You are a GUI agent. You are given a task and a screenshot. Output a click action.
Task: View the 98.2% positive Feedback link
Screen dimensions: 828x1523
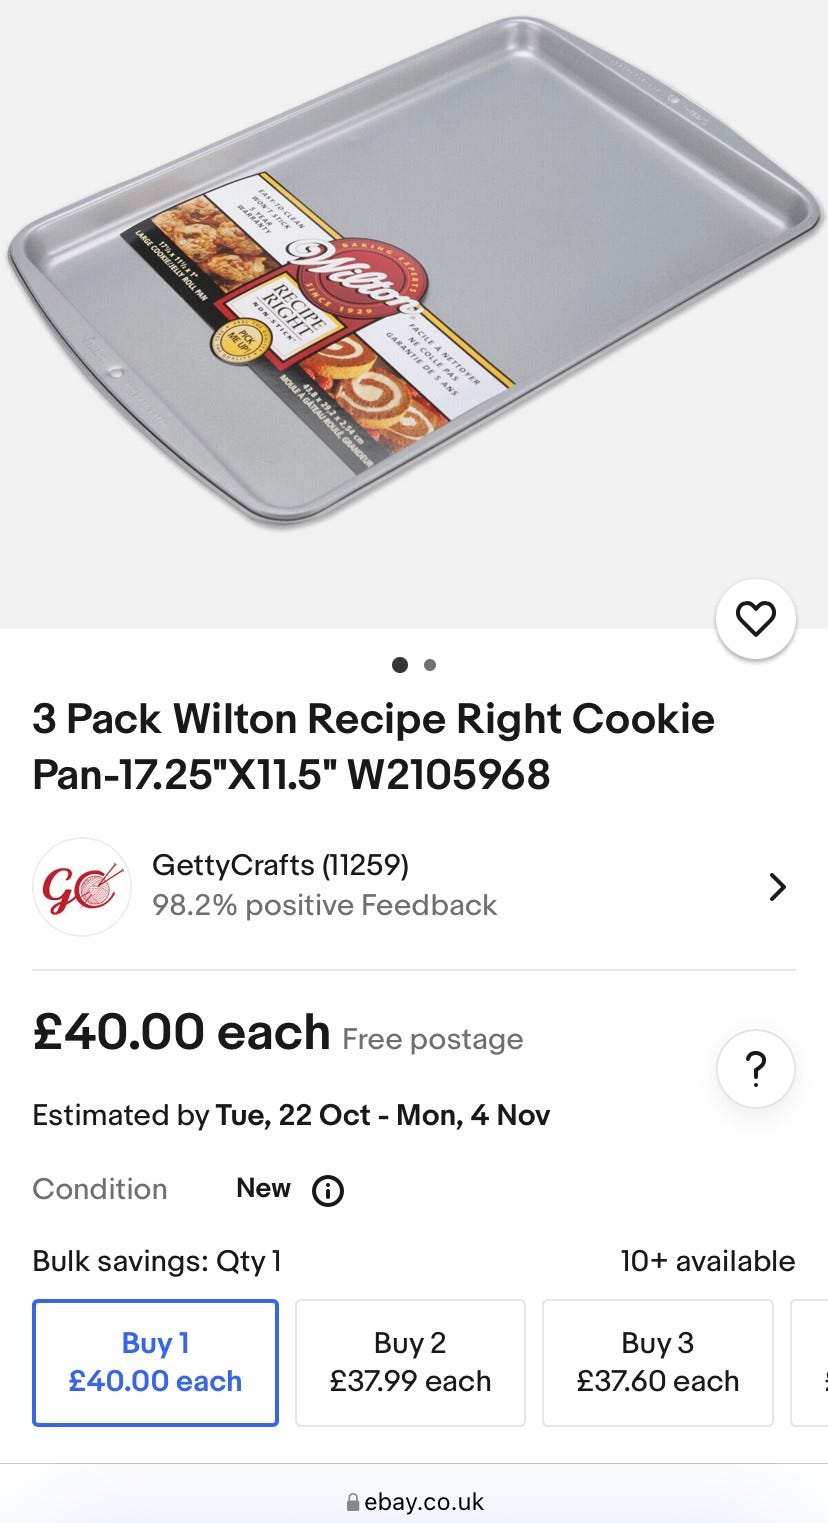(324, 905)
